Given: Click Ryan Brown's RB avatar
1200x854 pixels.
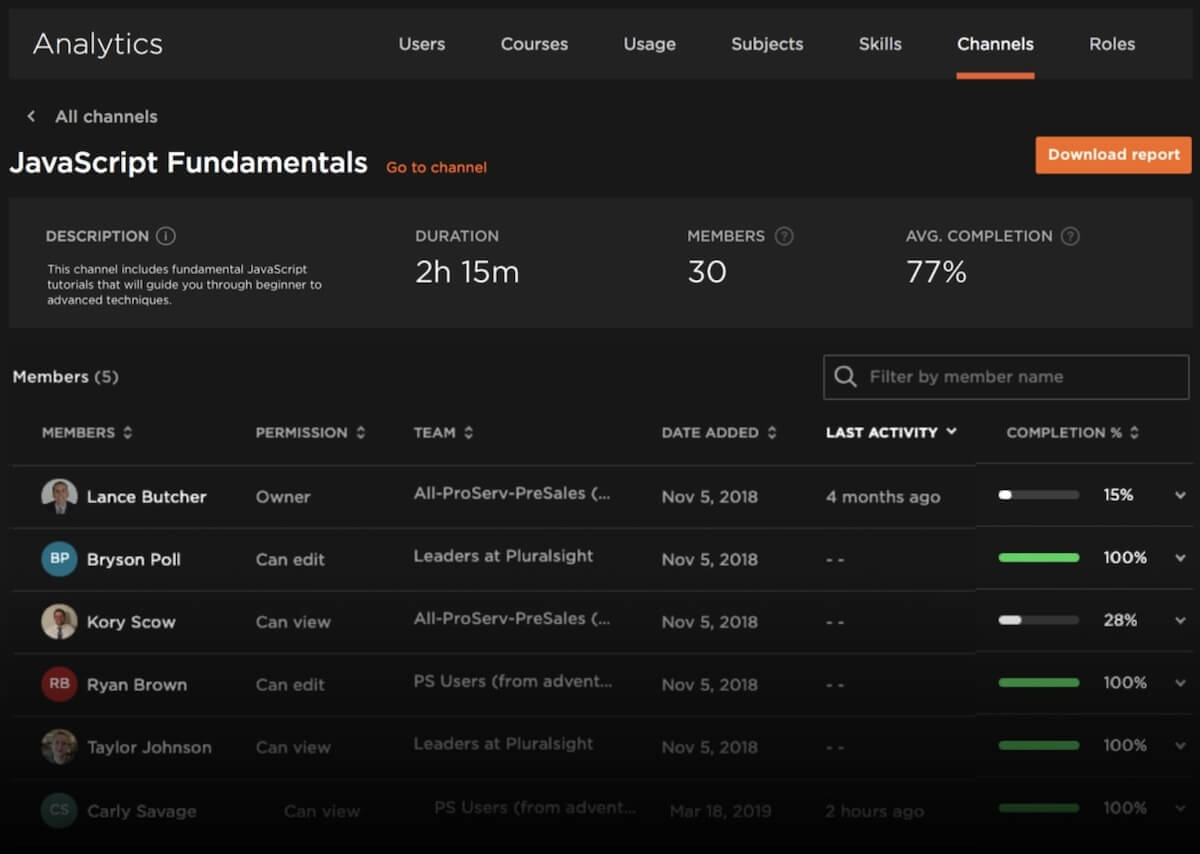Looking at the screenshot, I should 59,684.
